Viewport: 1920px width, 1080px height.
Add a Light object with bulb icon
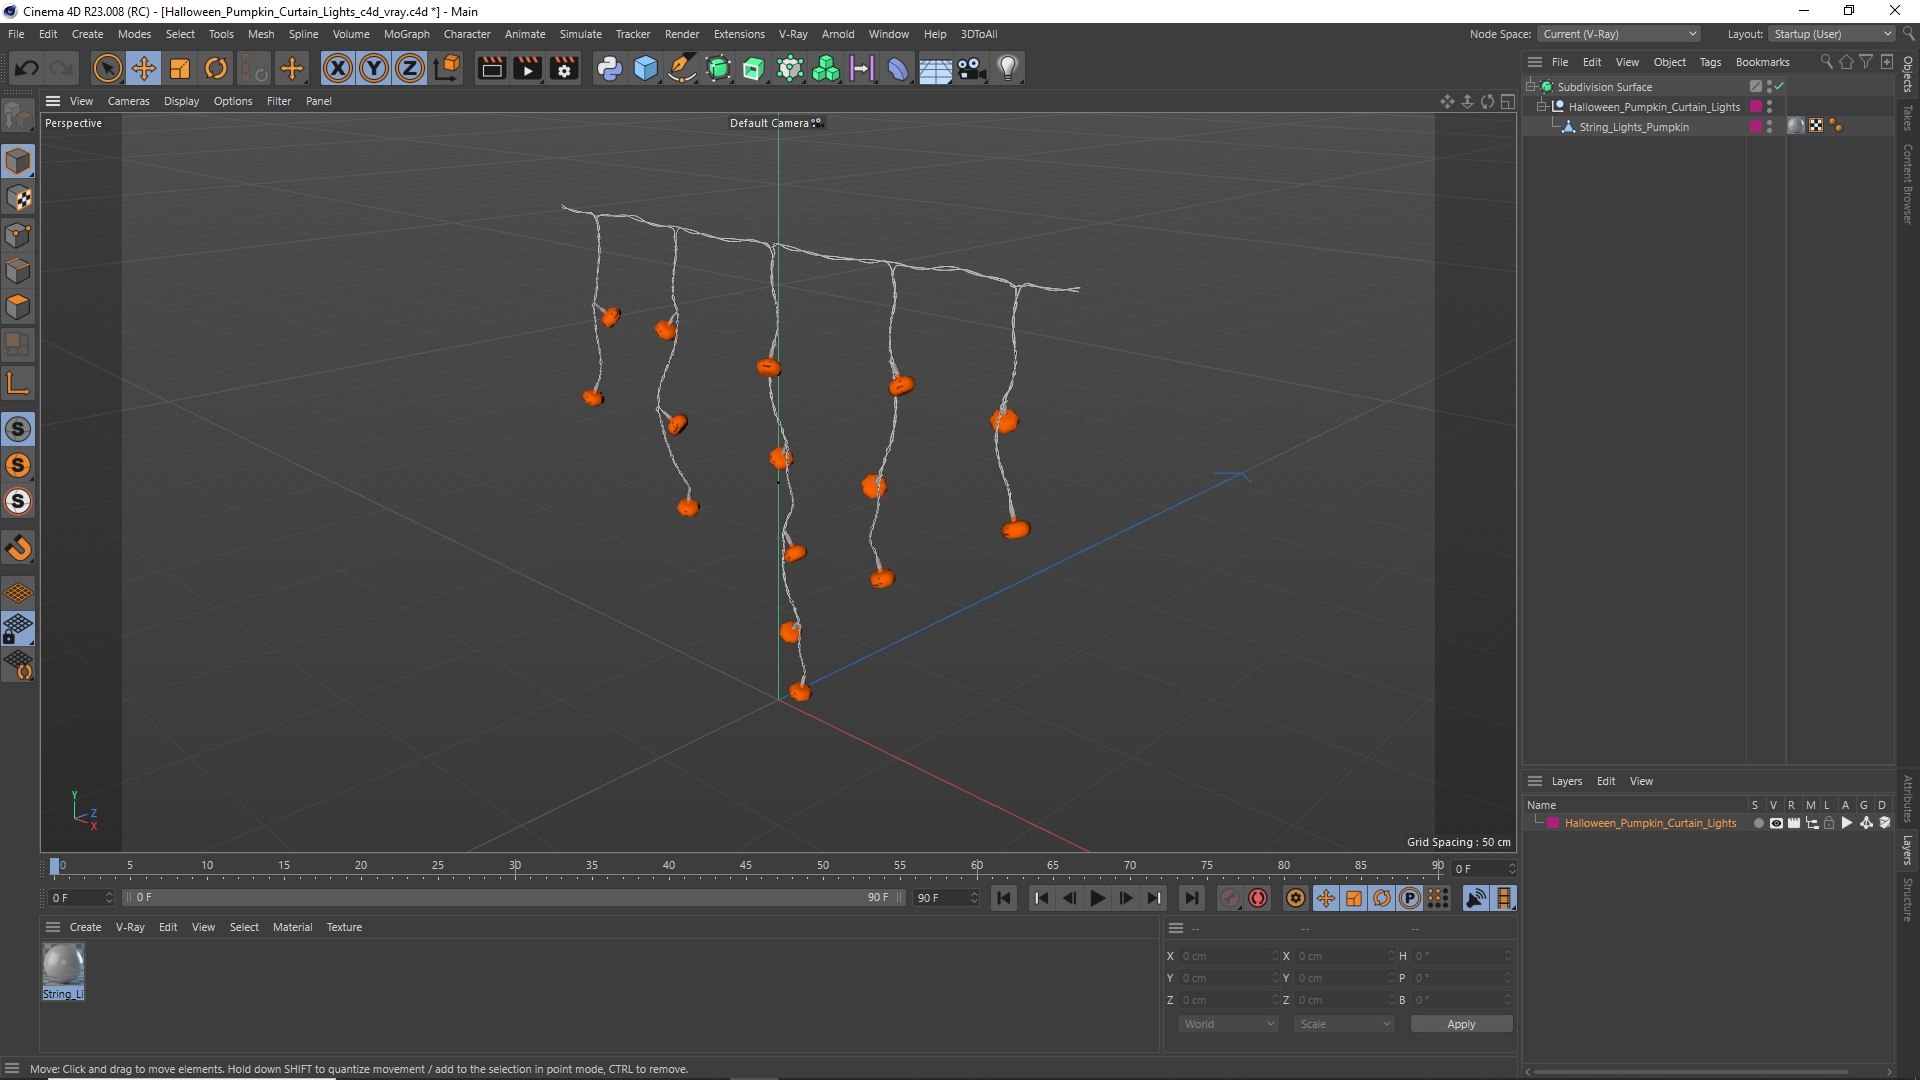coord(1008,68)
